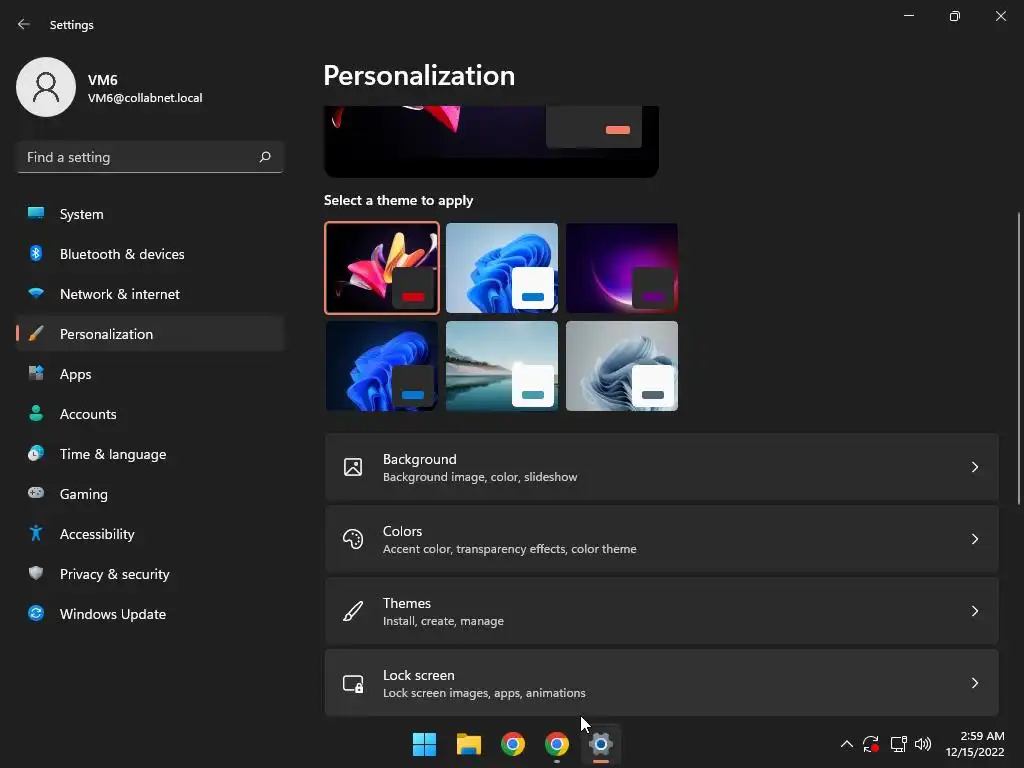Image resolution: width=1024 pixels, height=768 pixels.
Task: Open the Windows Start button
Action: tap(424, 744)
